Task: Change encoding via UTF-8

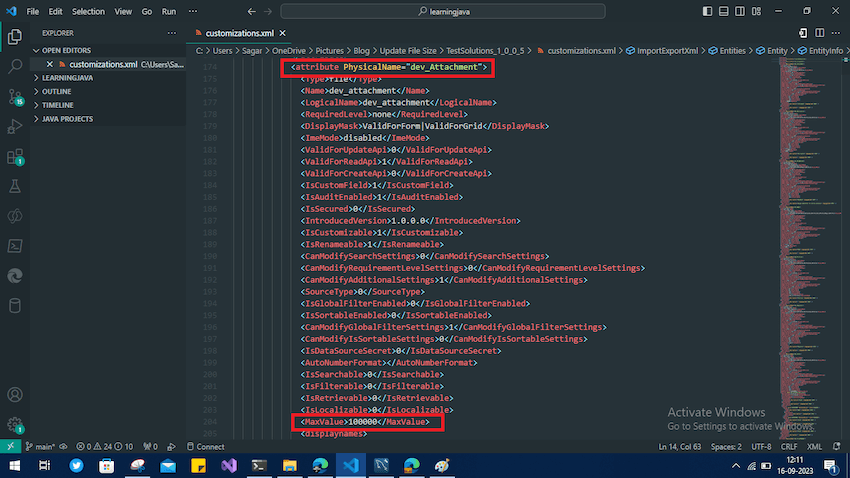Action: pyautogui.click(x=761, y=447)
